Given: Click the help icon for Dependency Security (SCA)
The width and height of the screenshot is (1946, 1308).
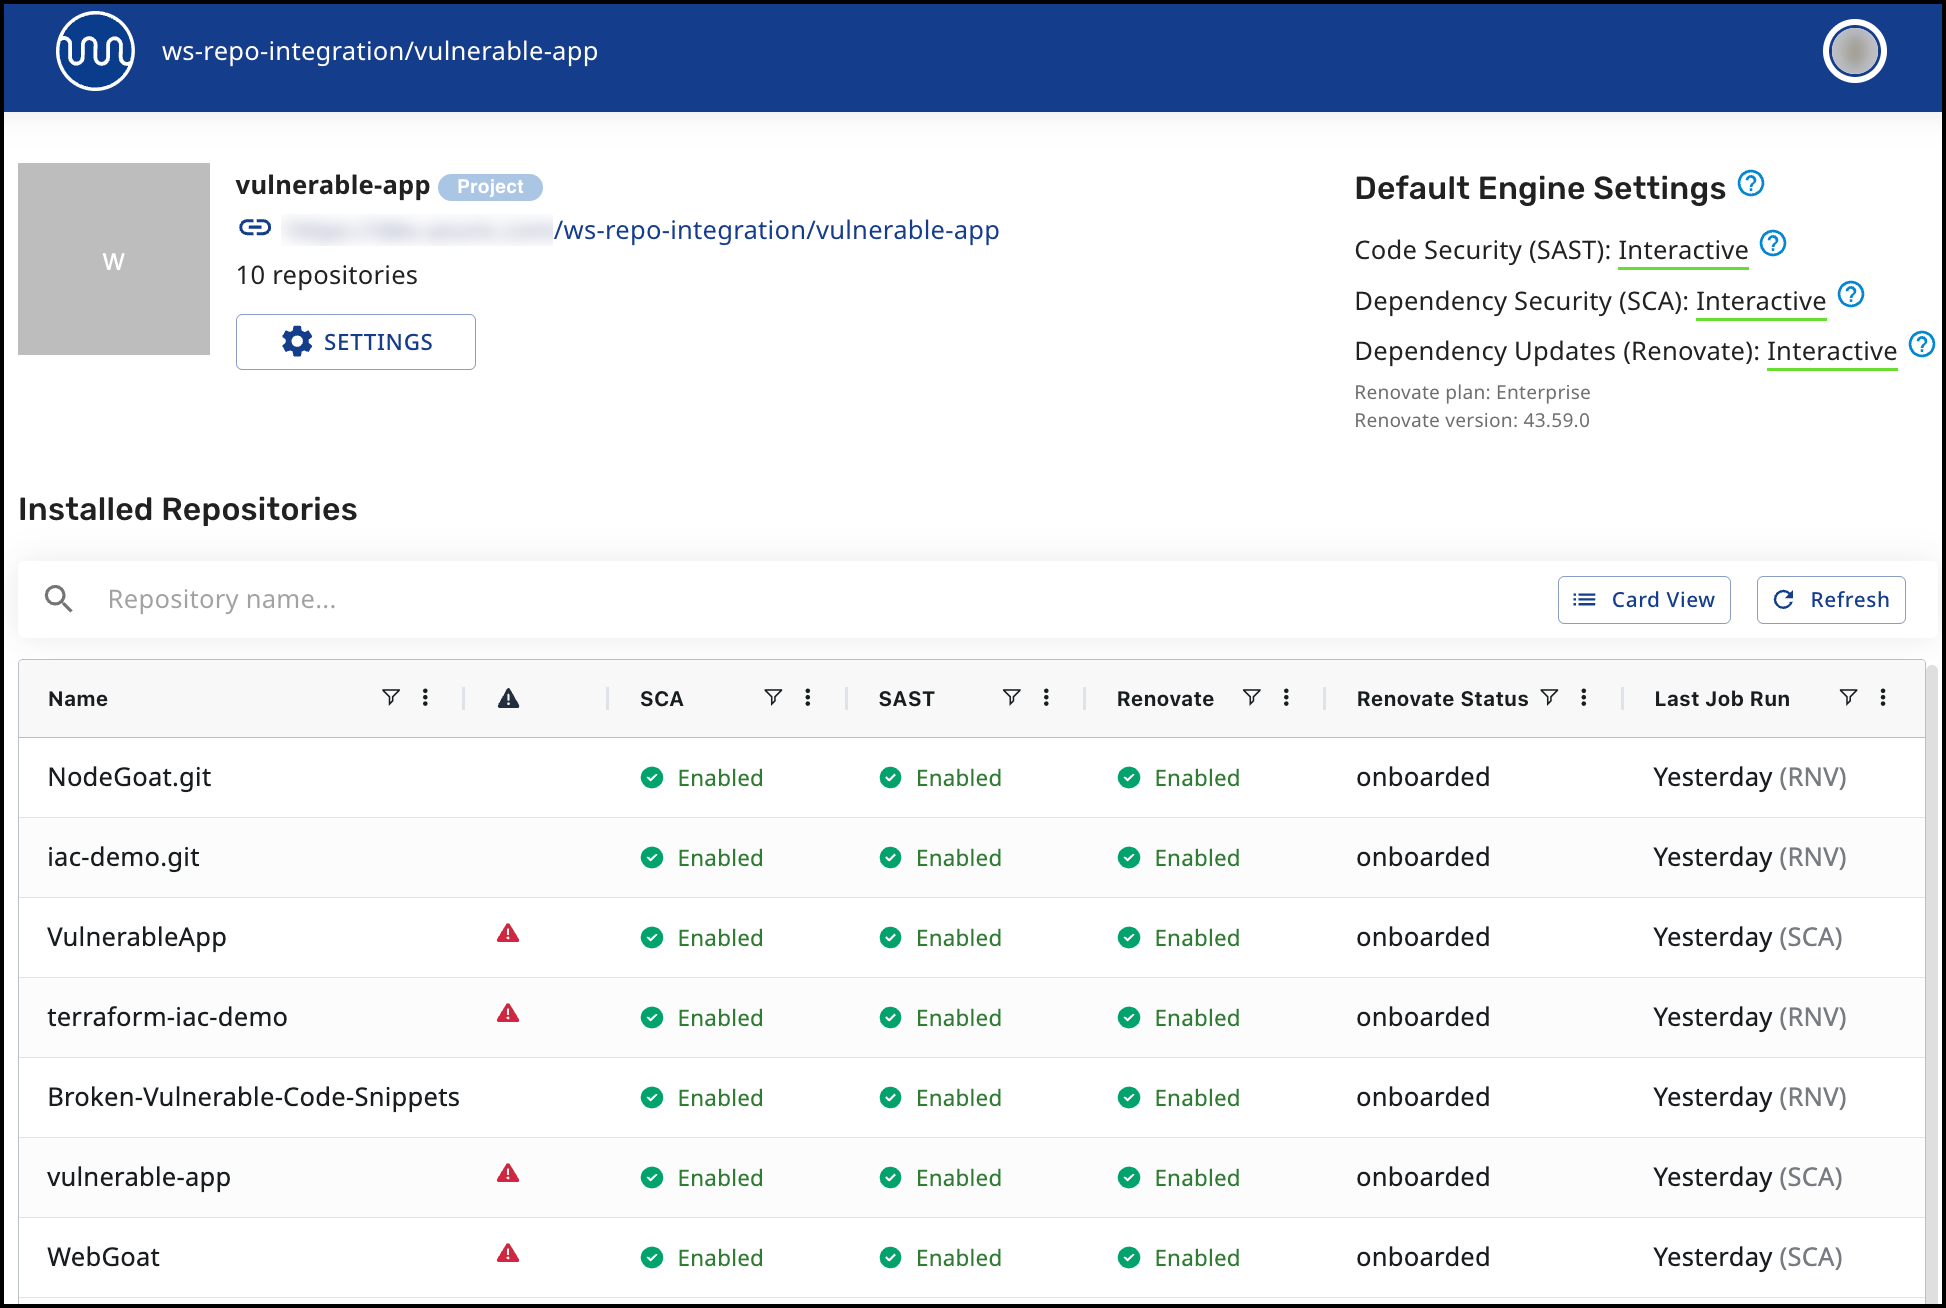Looking at the screenshot, I should [x=1850, y=295].
